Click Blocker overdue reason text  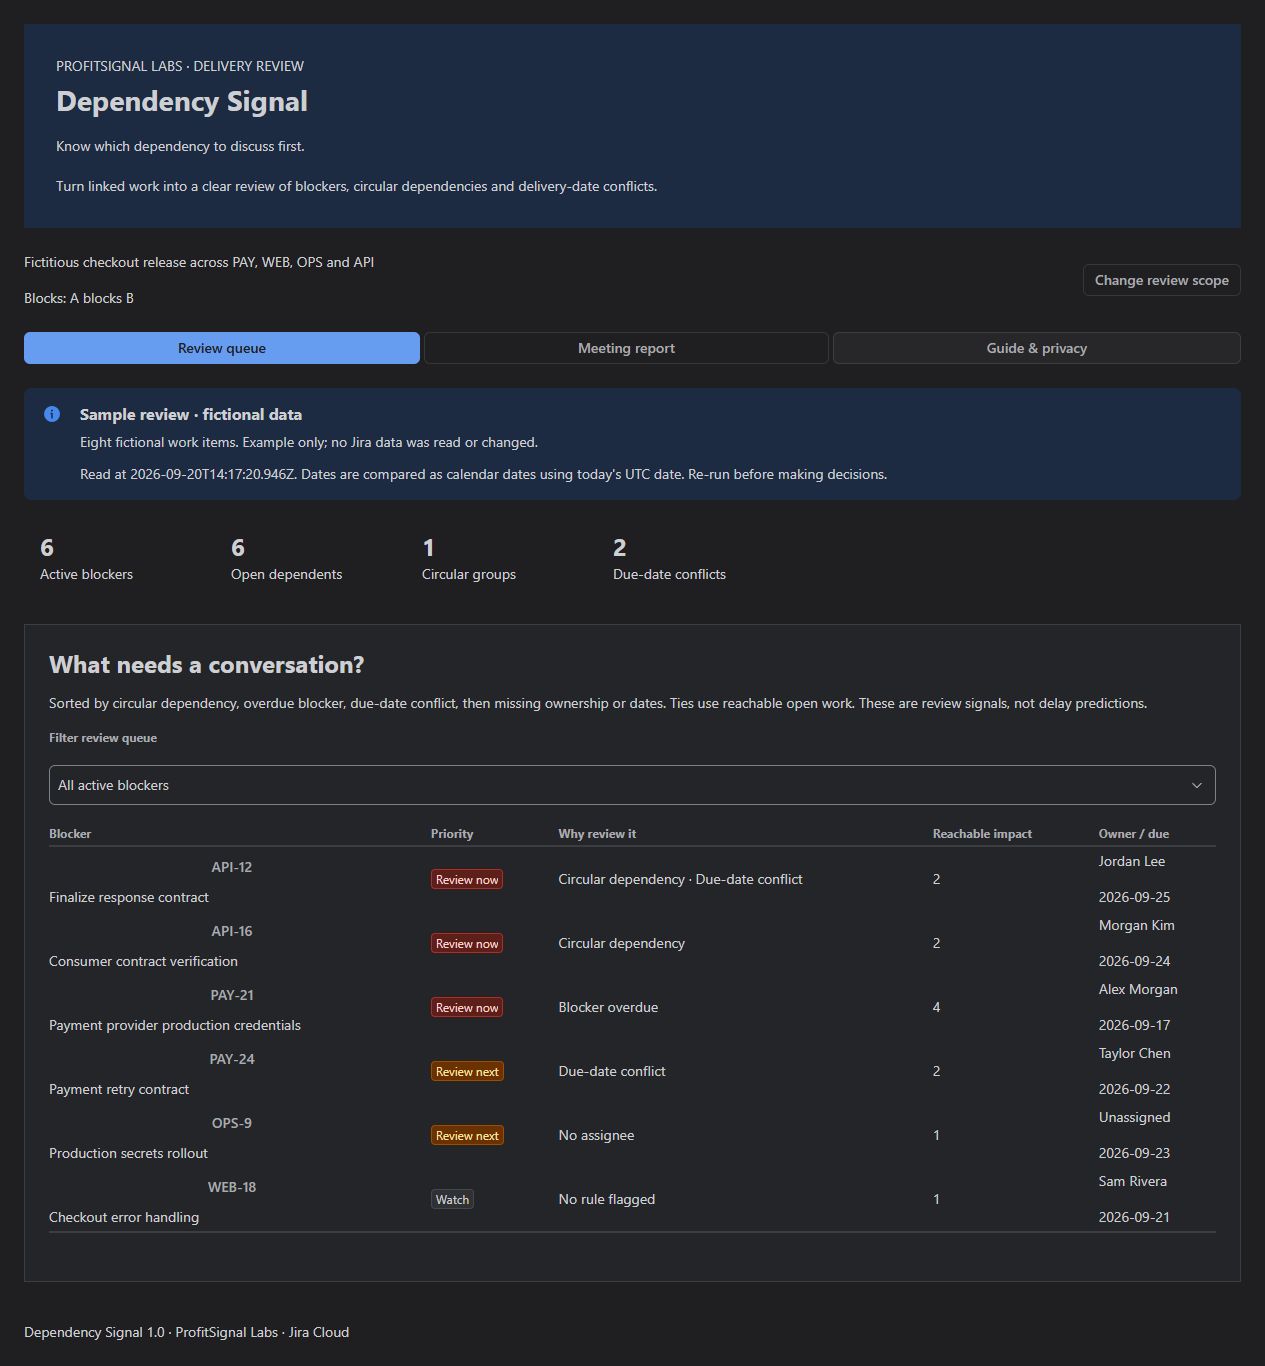coord(608,1007)
